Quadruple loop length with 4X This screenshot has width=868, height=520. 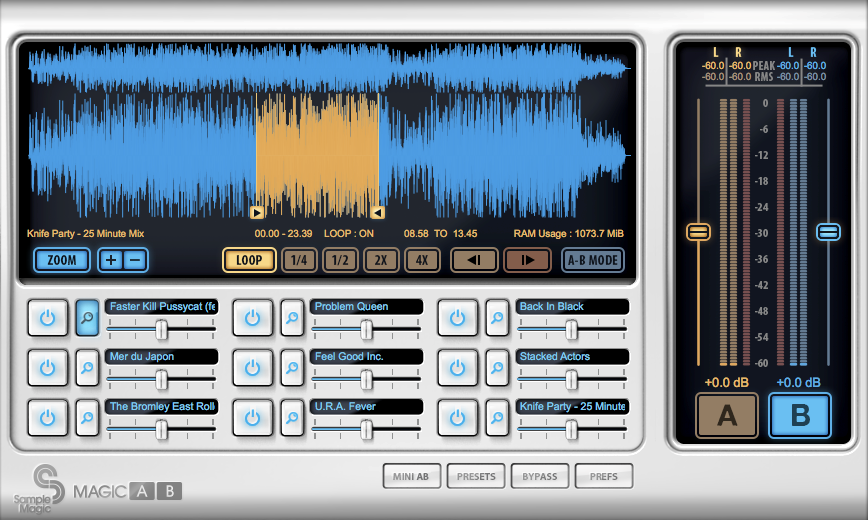pos(422,260)
